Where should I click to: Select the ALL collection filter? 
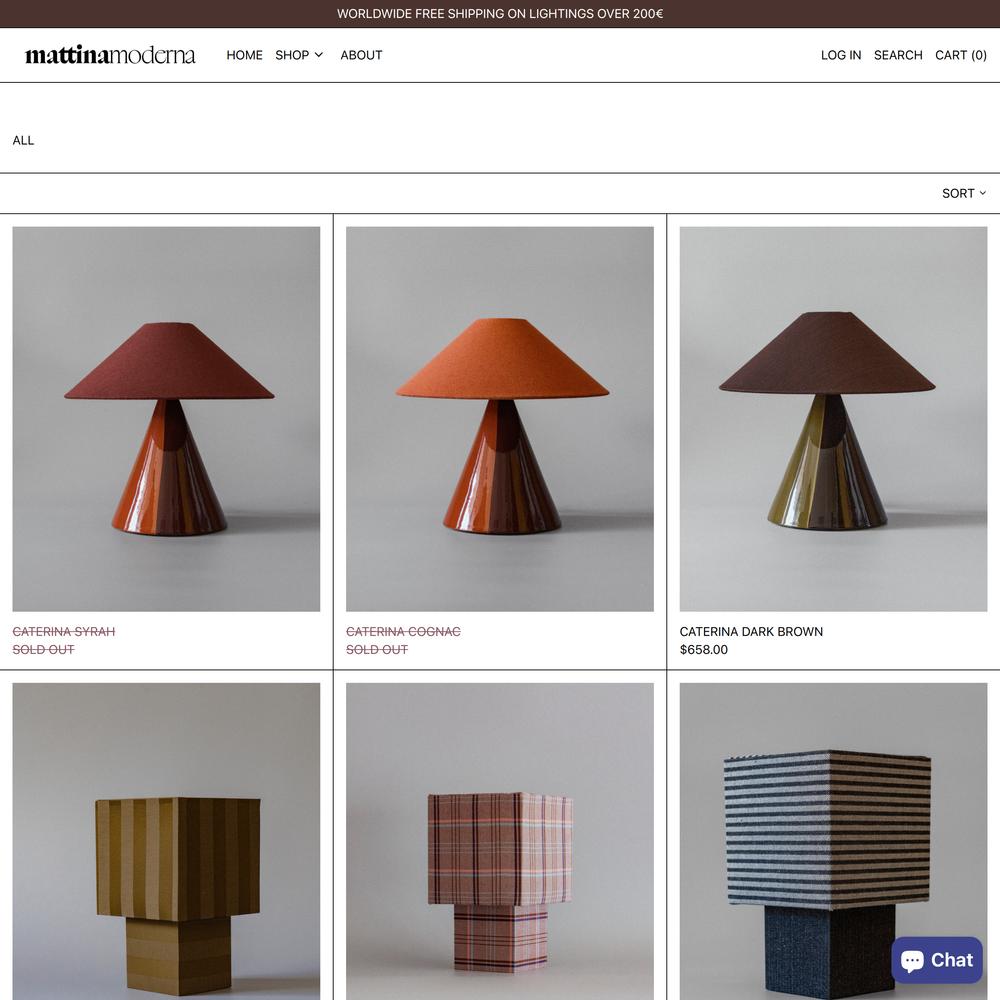coord(23,140)
